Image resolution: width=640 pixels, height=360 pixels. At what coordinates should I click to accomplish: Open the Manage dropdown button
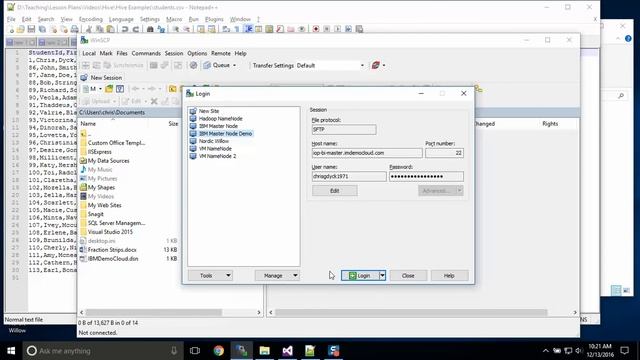pyautogui.click(x=277, y=276)
